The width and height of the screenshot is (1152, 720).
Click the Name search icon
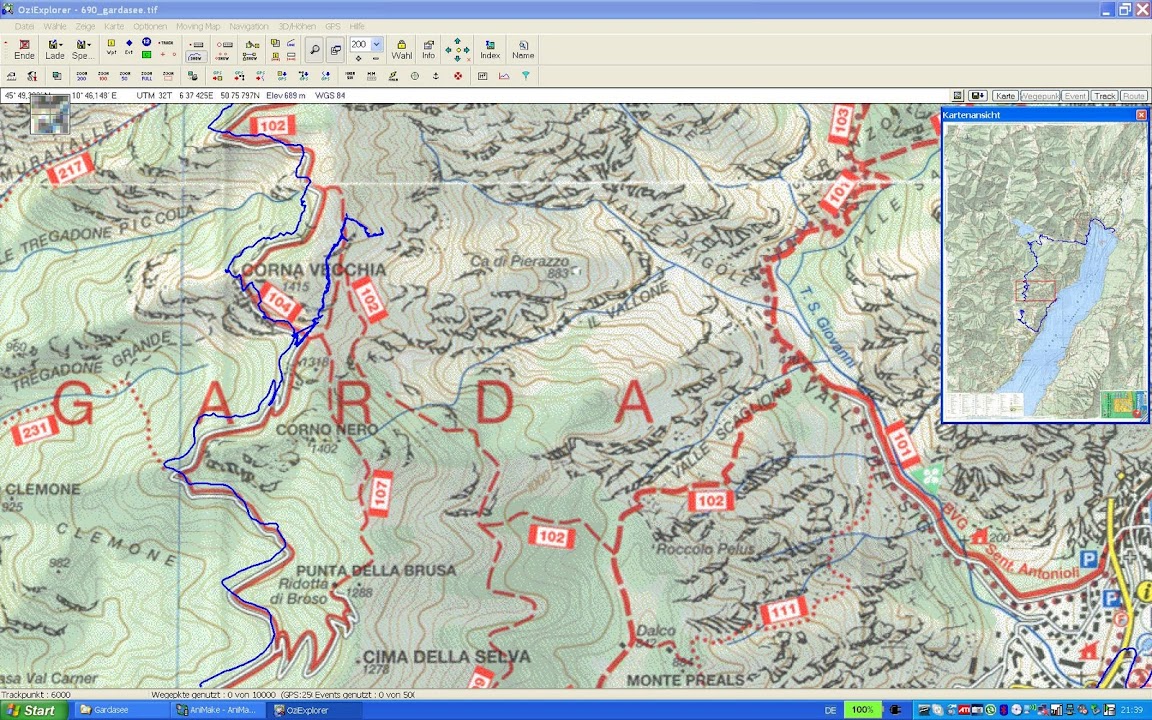point(523,49)
